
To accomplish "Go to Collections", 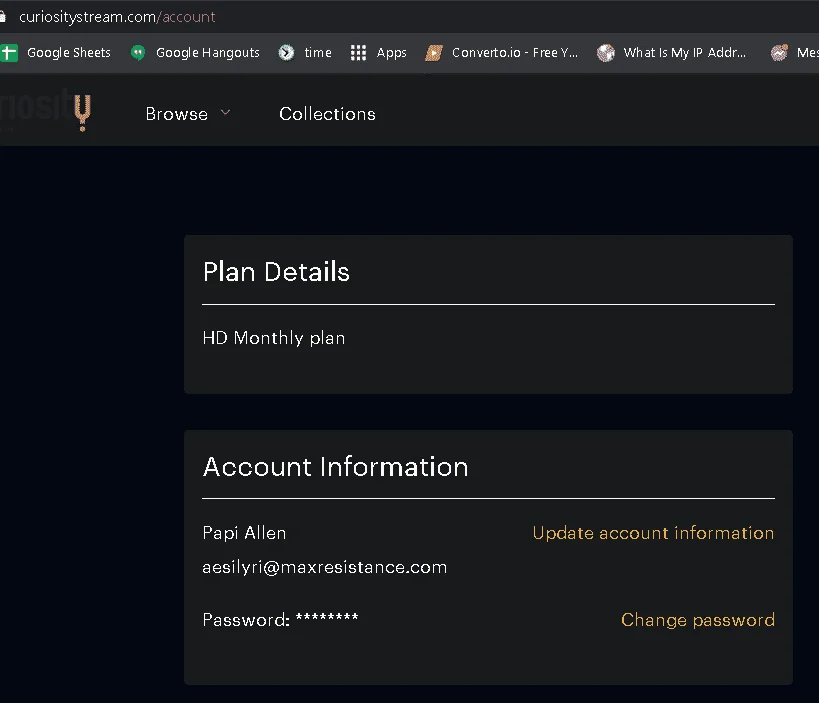I will tap(327, 114).
